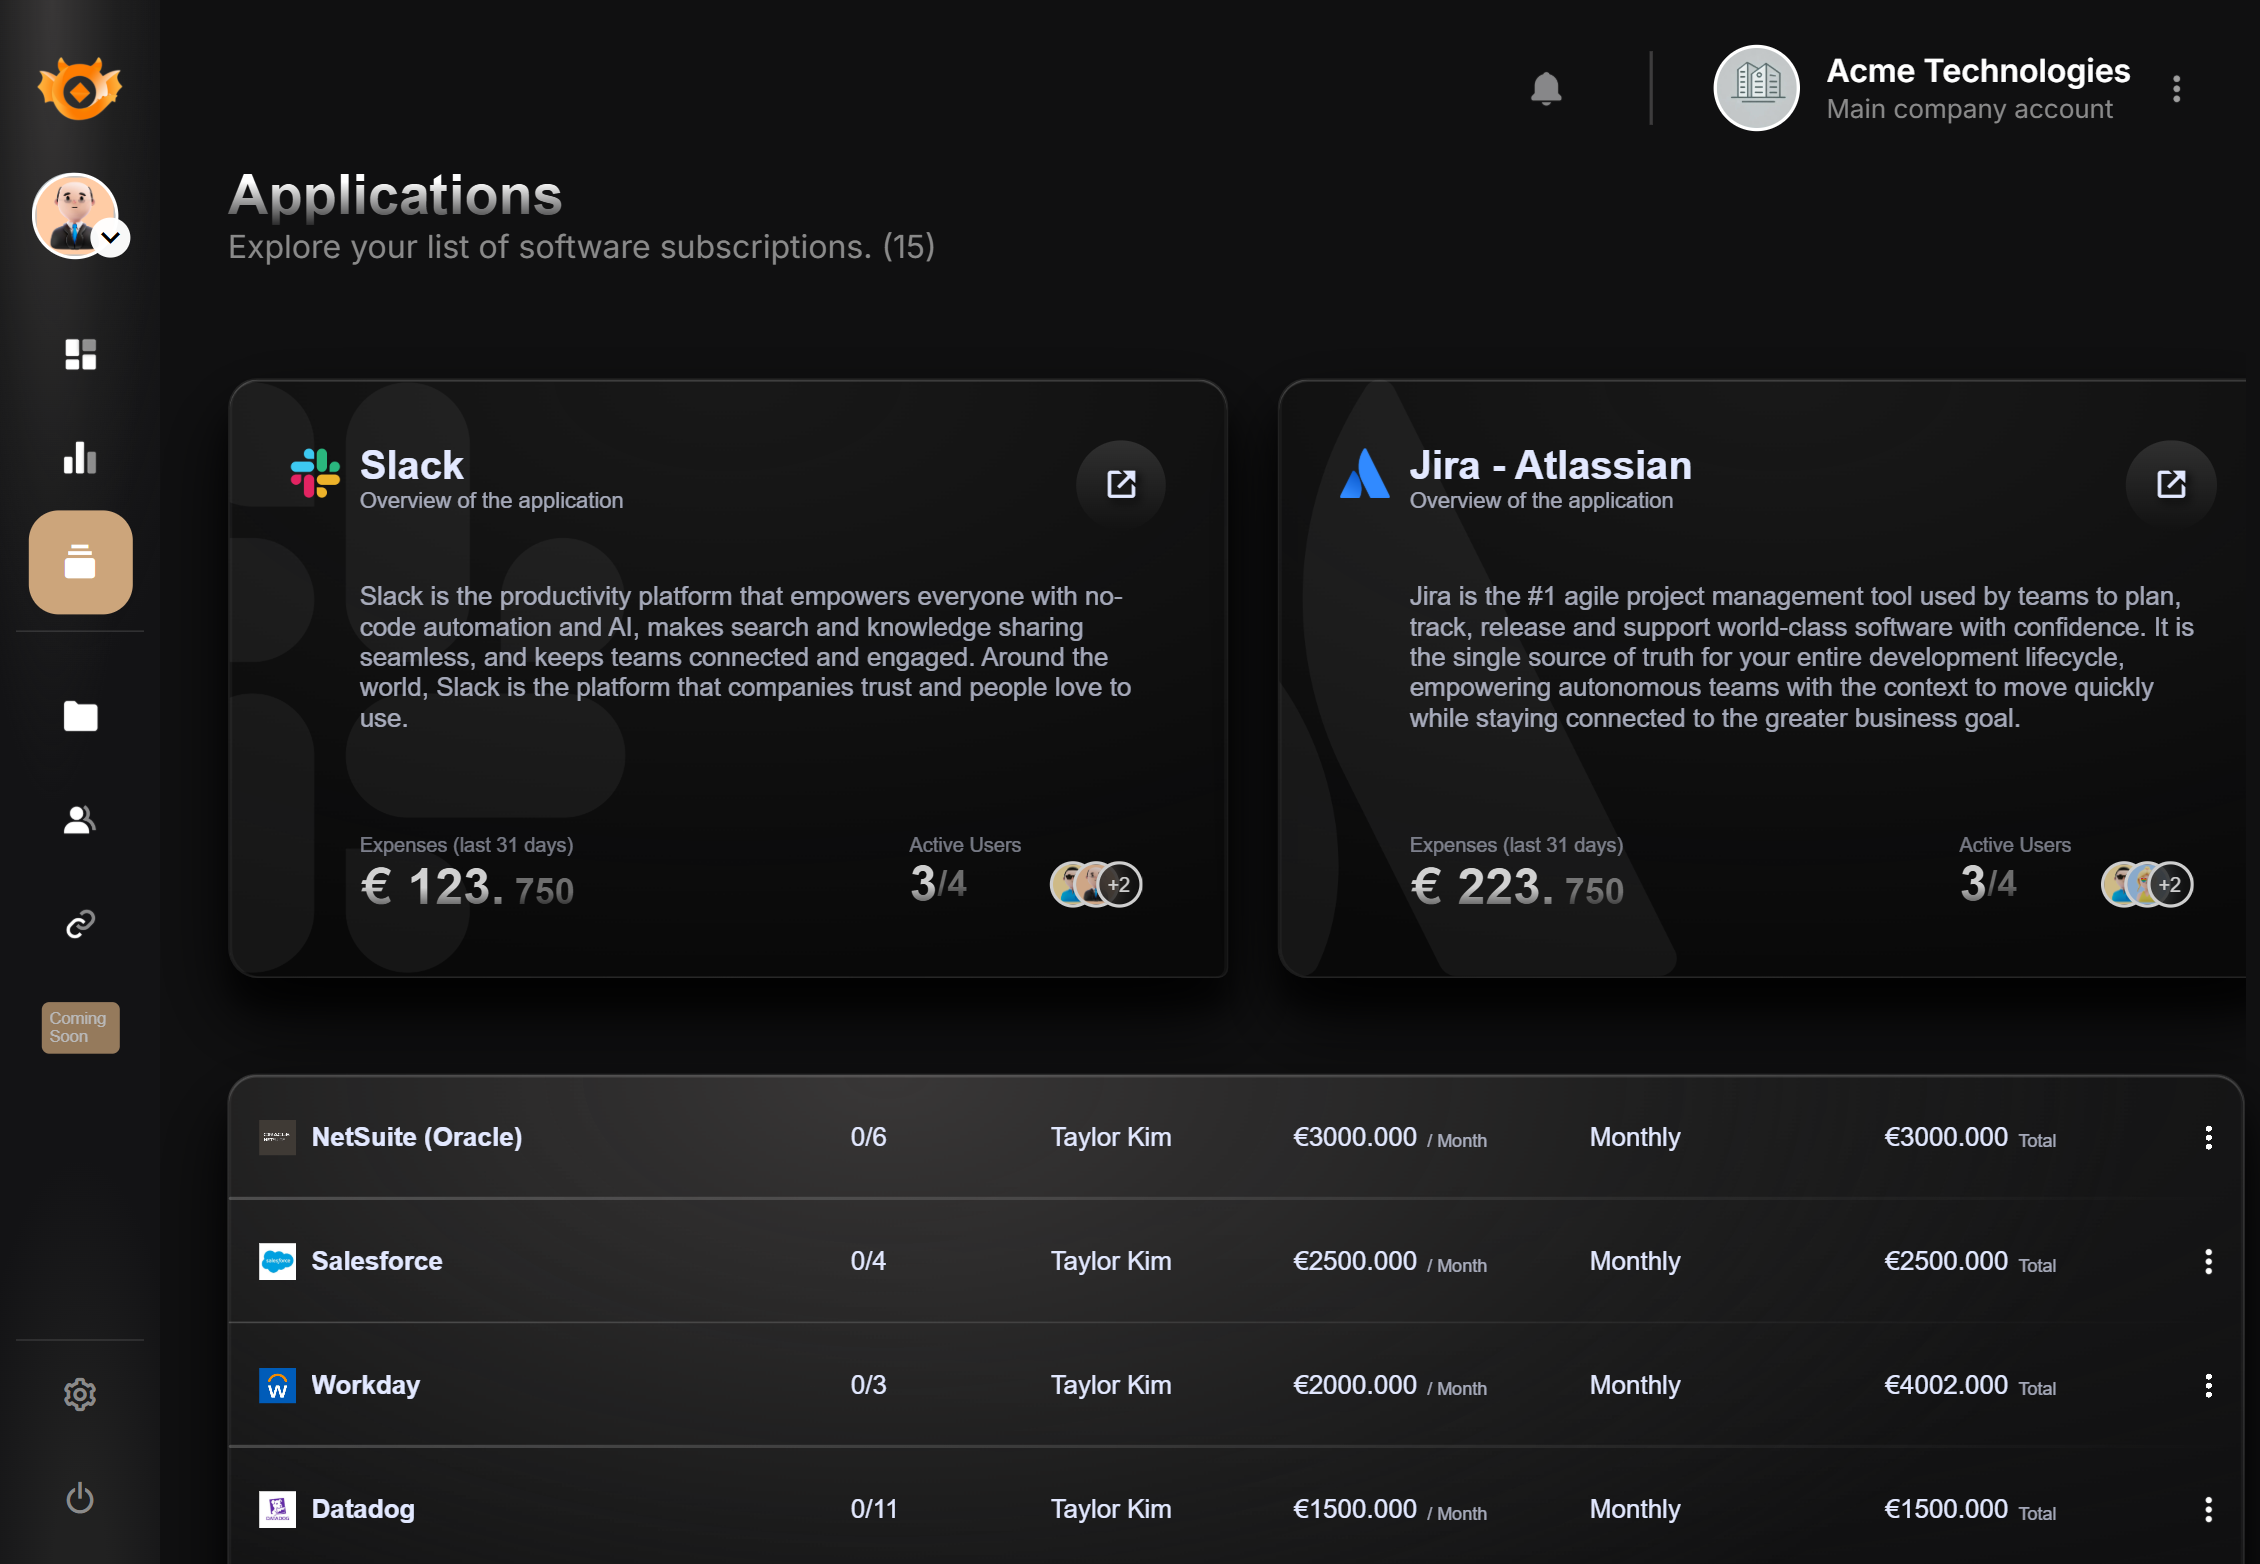Click the 3/4 active users count on Slack

coord(938,884)
